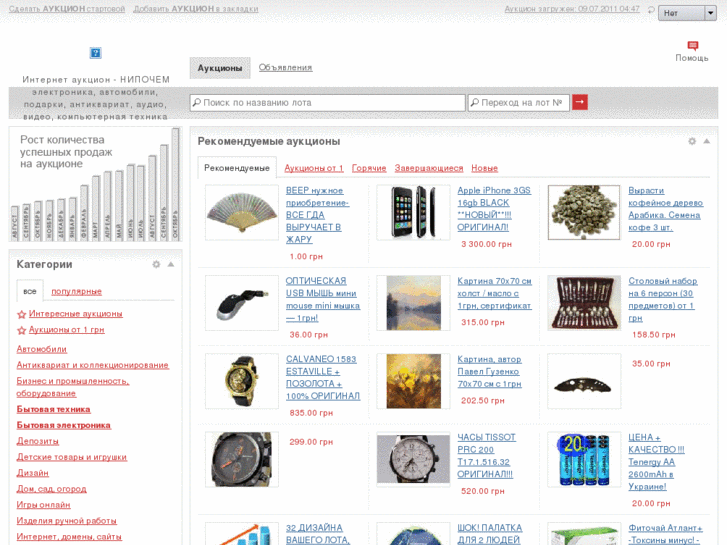727x545 pixels.
Task: Collapse the Рекомендуемые аукционы panel
Action: [707, 141]
